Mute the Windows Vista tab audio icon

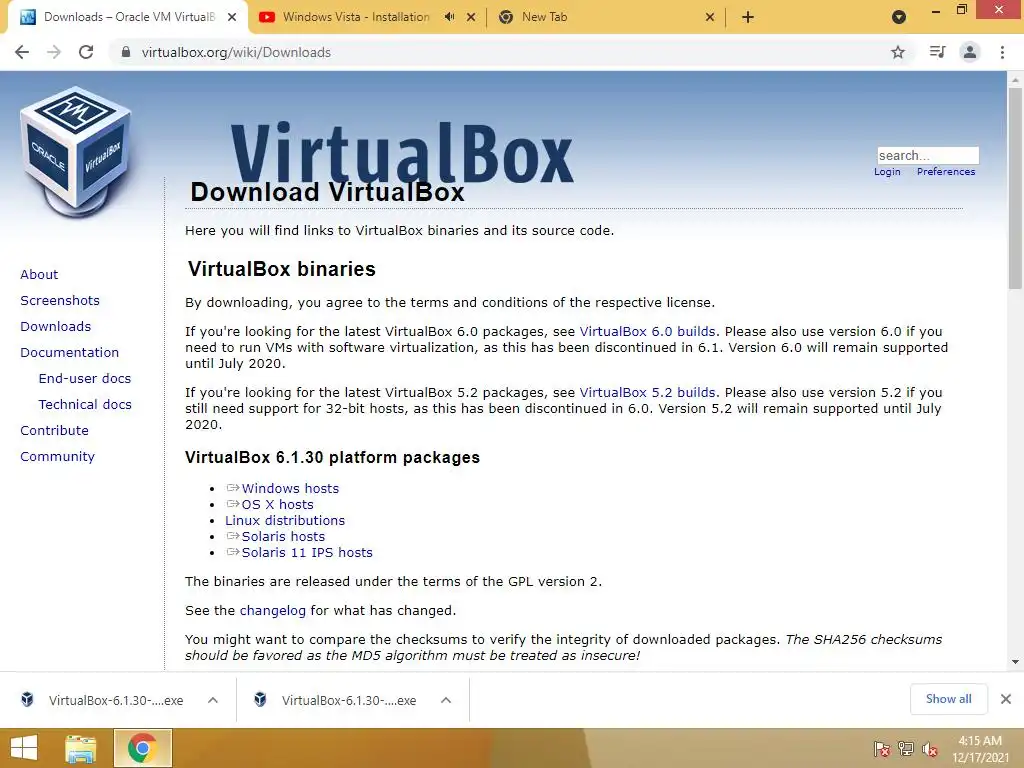click(449, 17)
